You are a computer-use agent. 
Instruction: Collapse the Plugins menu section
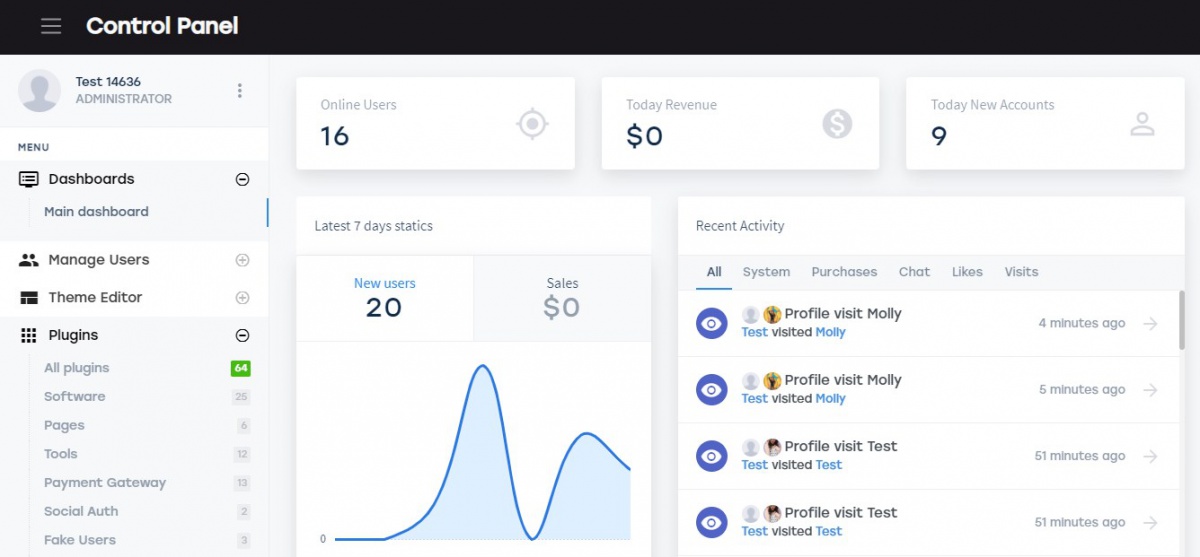pos(242,336)
